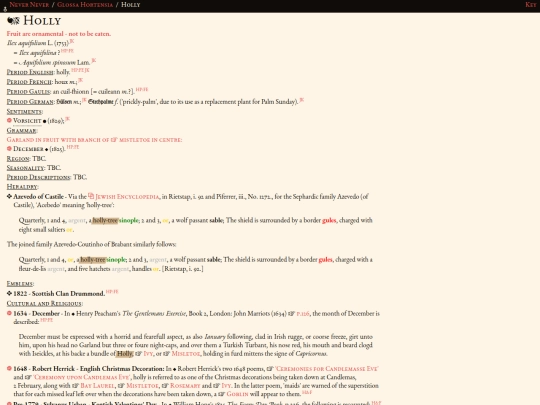
Task: Click the HP:FE reference after Ilex aquifolina
Action: (67, 51)
